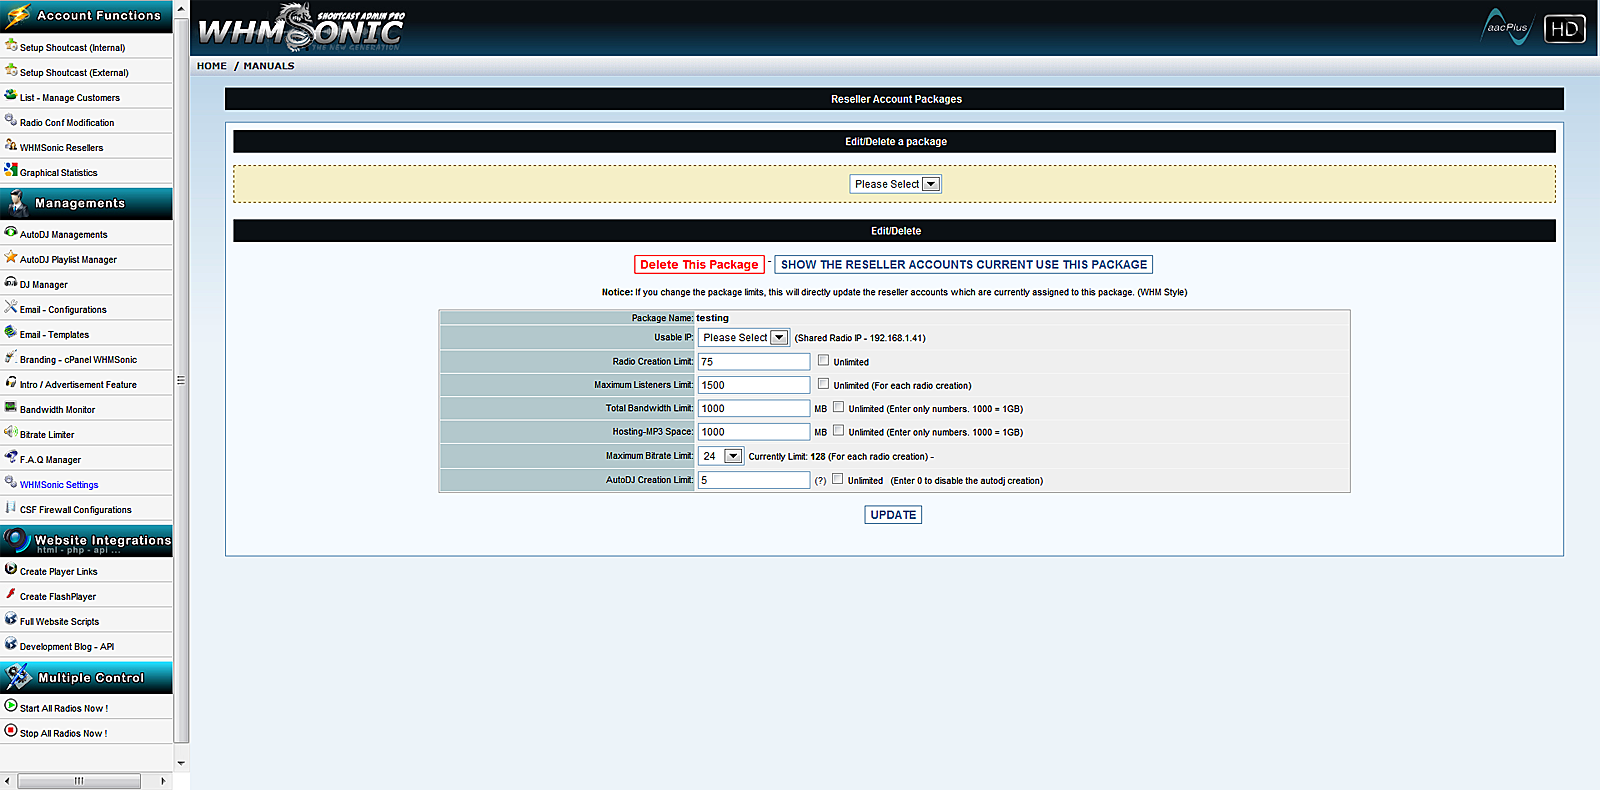Go to HOME in breadcrumb
Screen dimensions: 1600x790
click(212, 66)
